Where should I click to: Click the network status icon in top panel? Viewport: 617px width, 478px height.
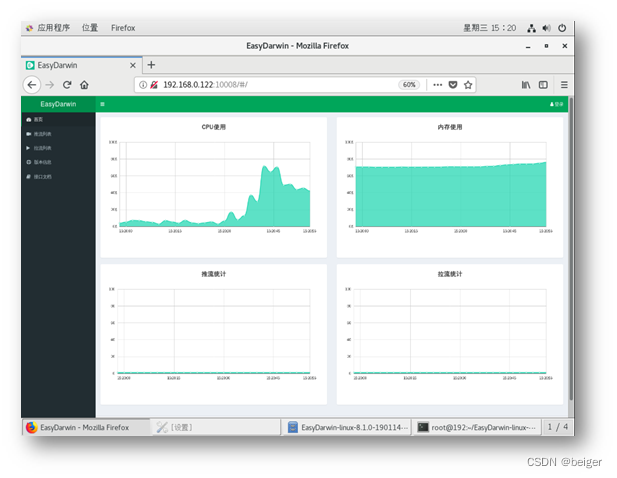532,28
